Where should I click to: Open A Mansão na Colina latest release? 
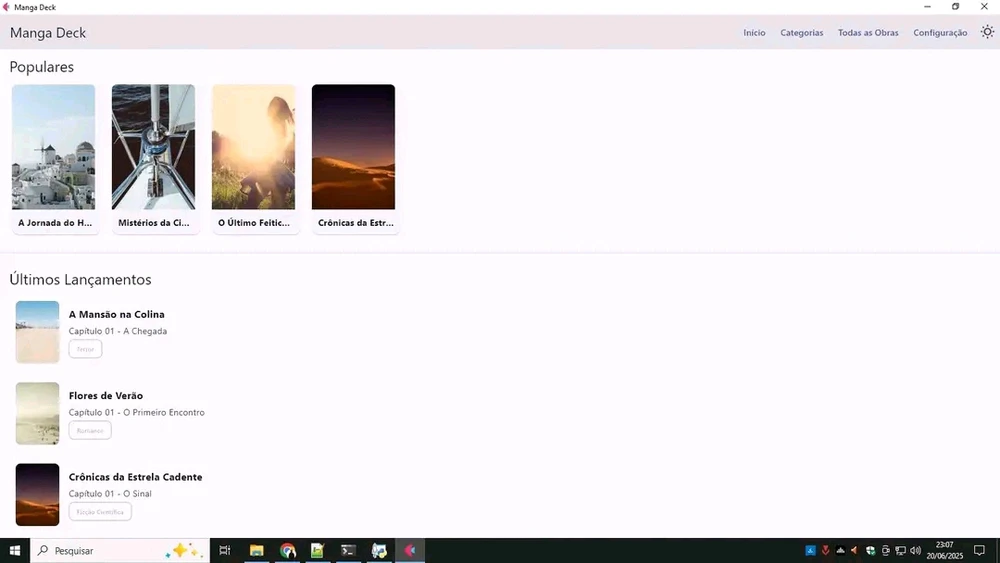coord(116,314)
